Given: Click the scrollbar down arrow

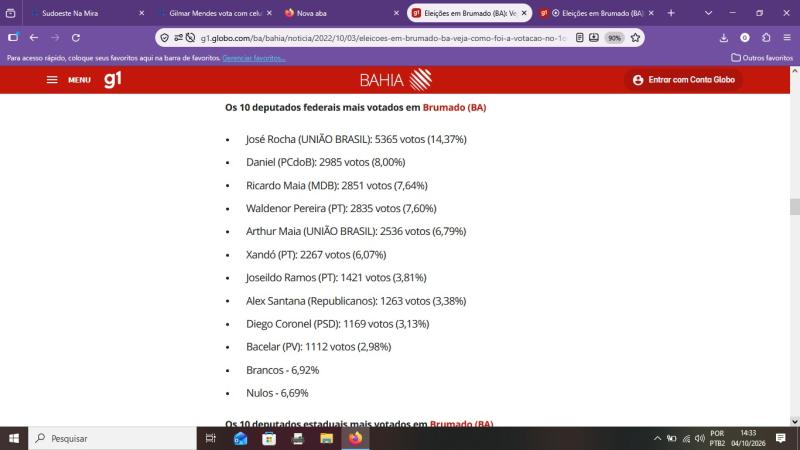Looking at the screenshot, I should (x=794, y=421).
